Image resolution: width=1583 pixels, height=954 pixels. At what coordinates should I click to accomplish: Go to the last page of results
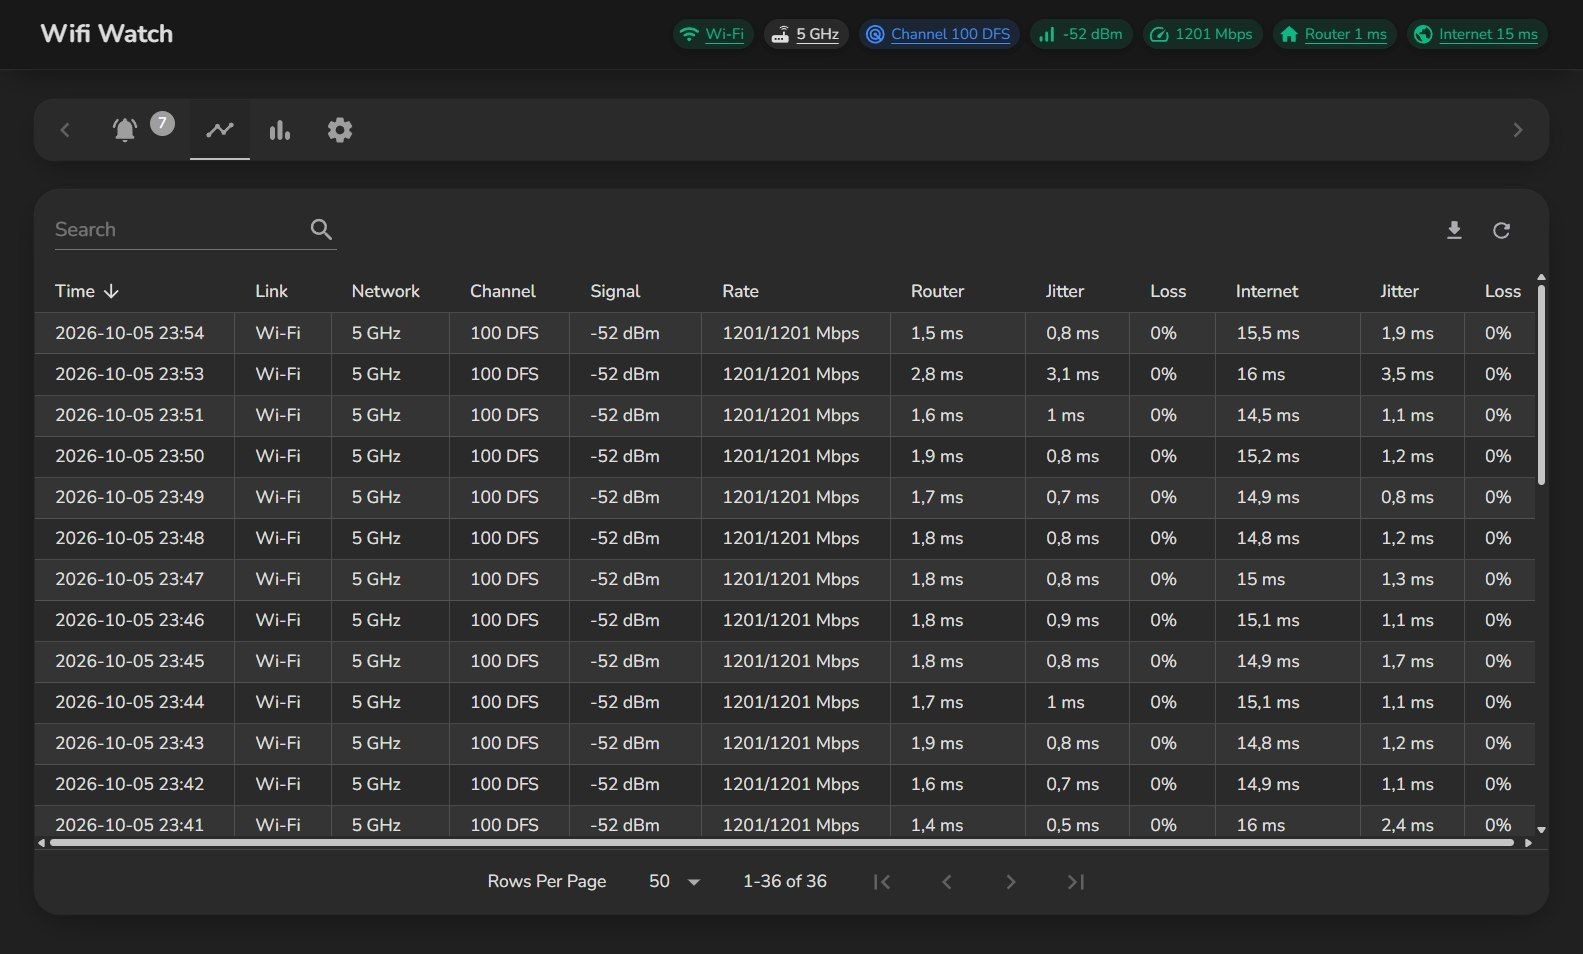(1075, 881)
